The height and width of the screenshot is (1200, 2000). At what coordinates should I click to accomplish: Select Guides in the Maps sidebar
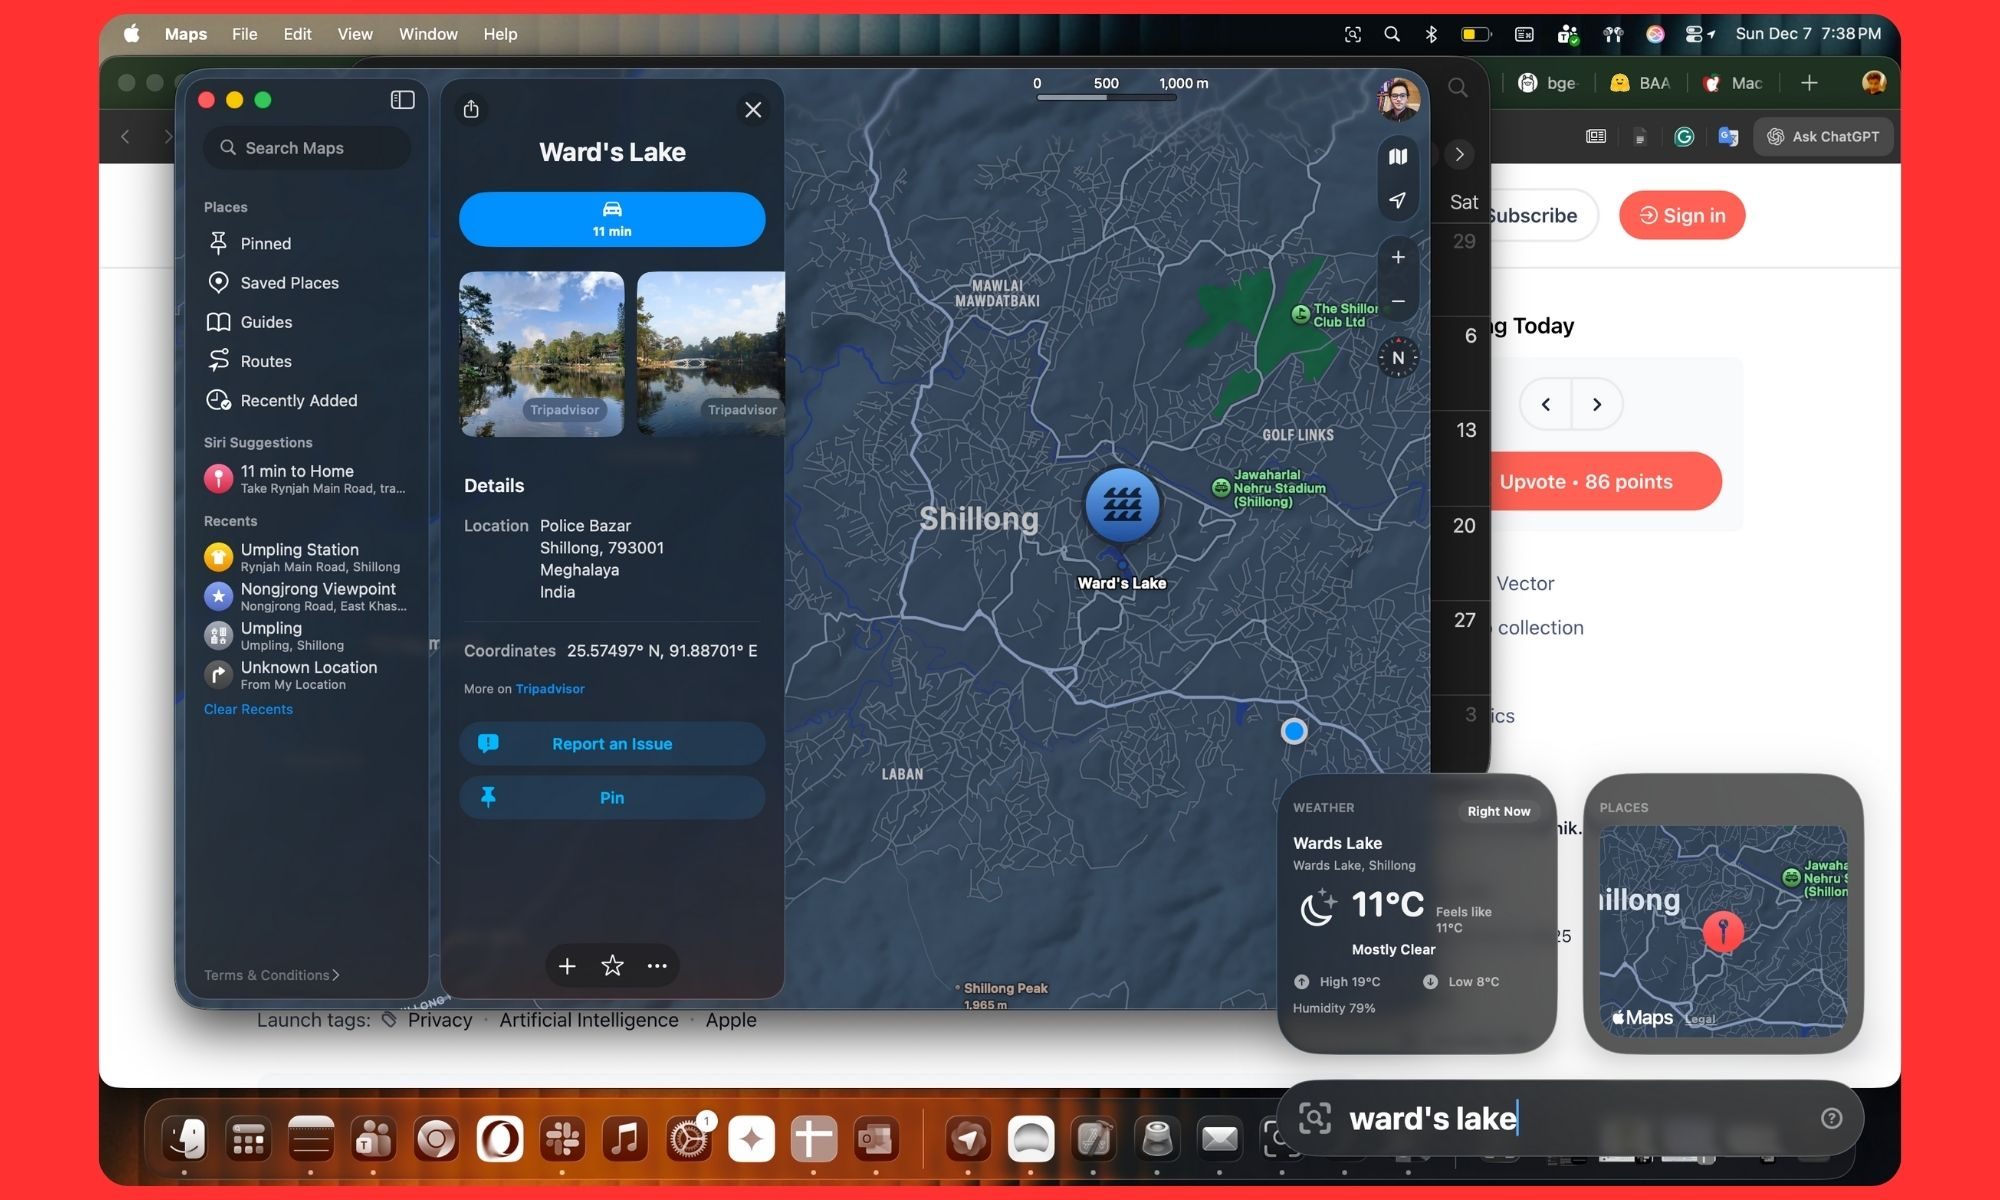pos(266,322)
